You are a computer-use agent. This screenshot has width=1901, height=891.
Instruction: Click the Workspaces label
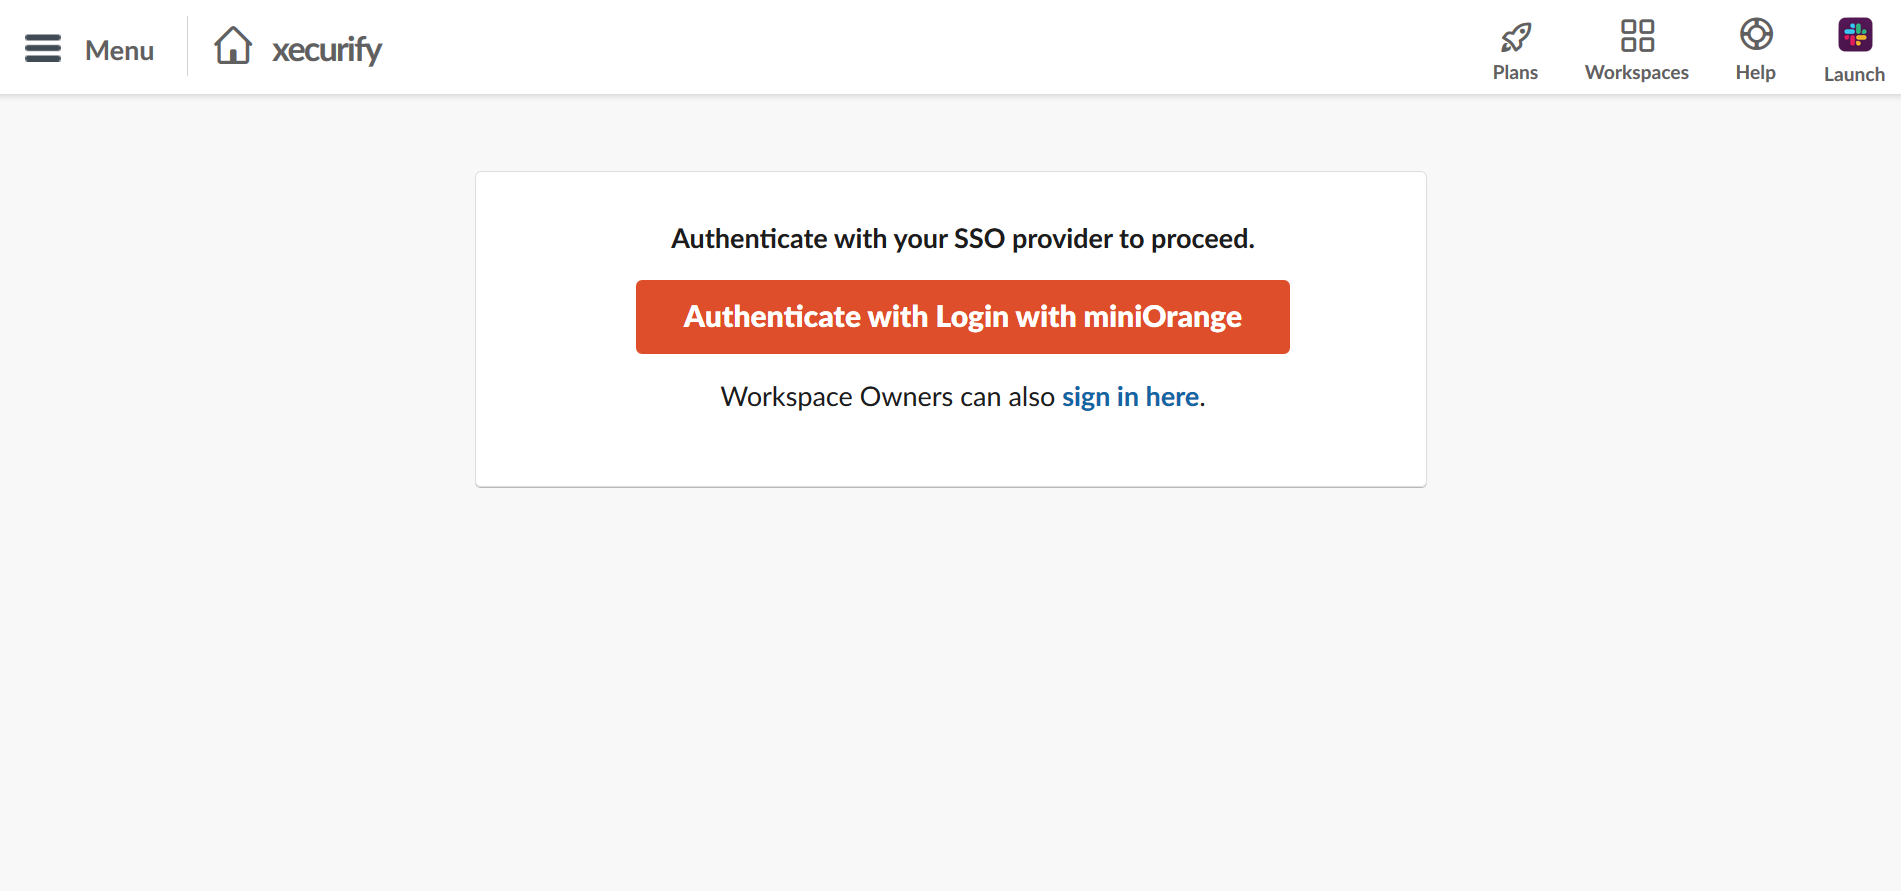click(1637, 72)
